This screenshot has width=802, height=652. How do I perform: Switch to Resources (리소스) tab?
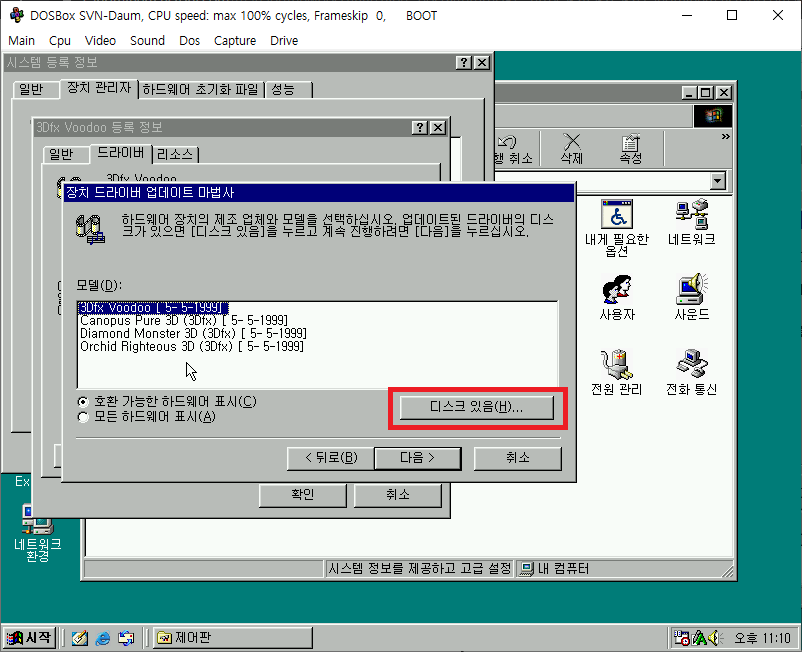pos(175,154)
